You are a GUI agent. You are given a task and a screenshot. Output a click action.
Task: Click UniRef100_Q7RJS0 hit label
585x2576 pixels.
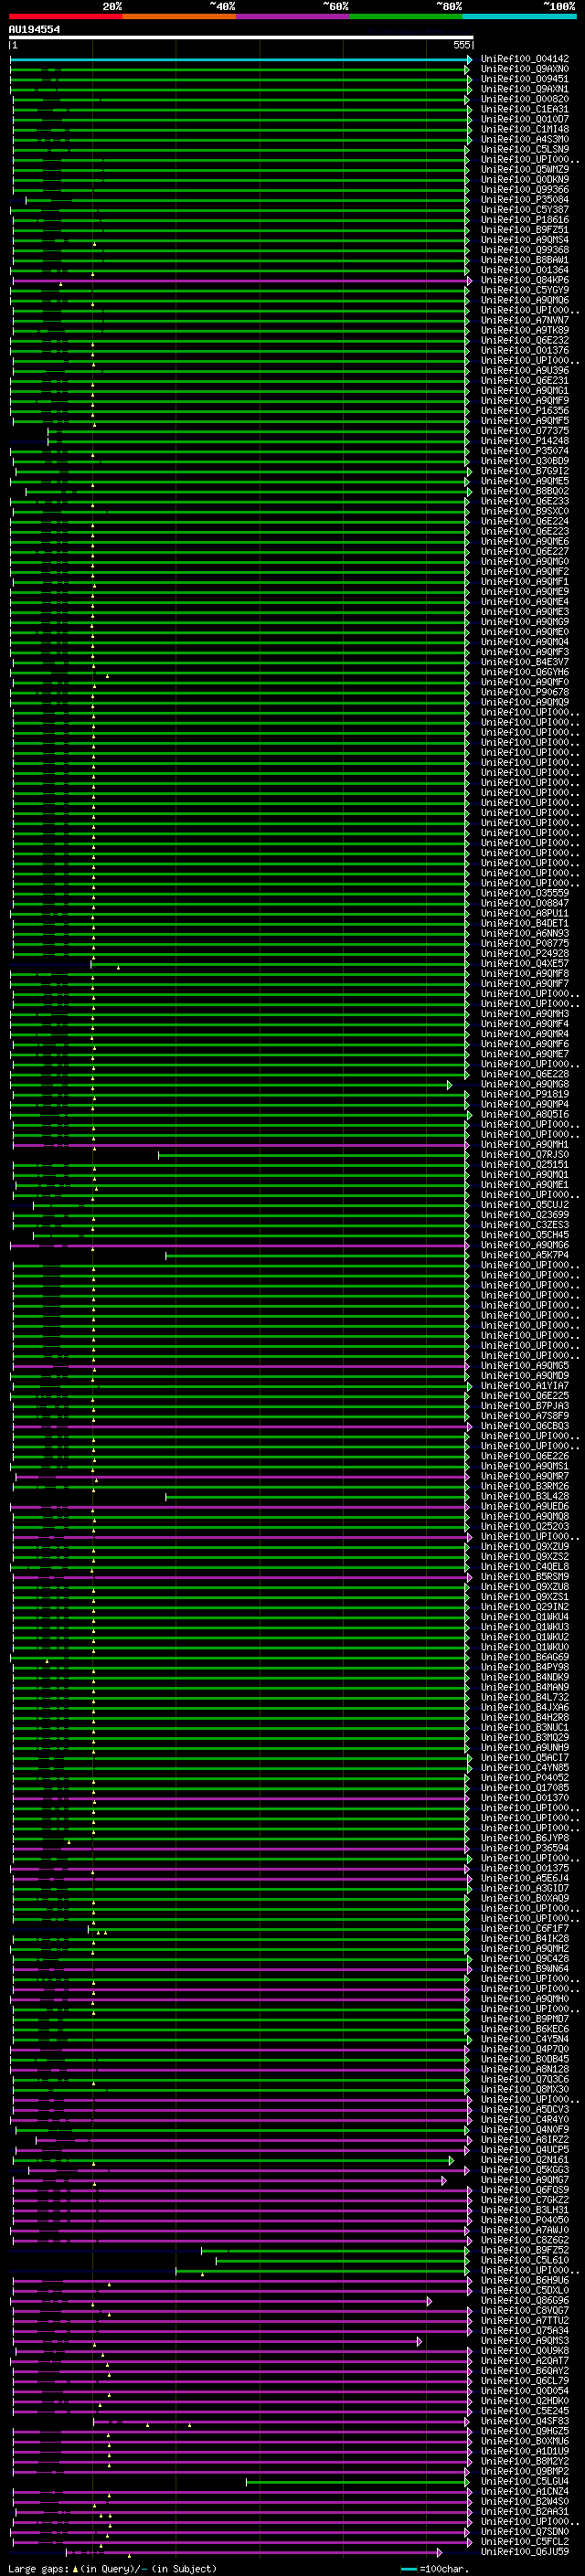click(x=525, y=1155)
